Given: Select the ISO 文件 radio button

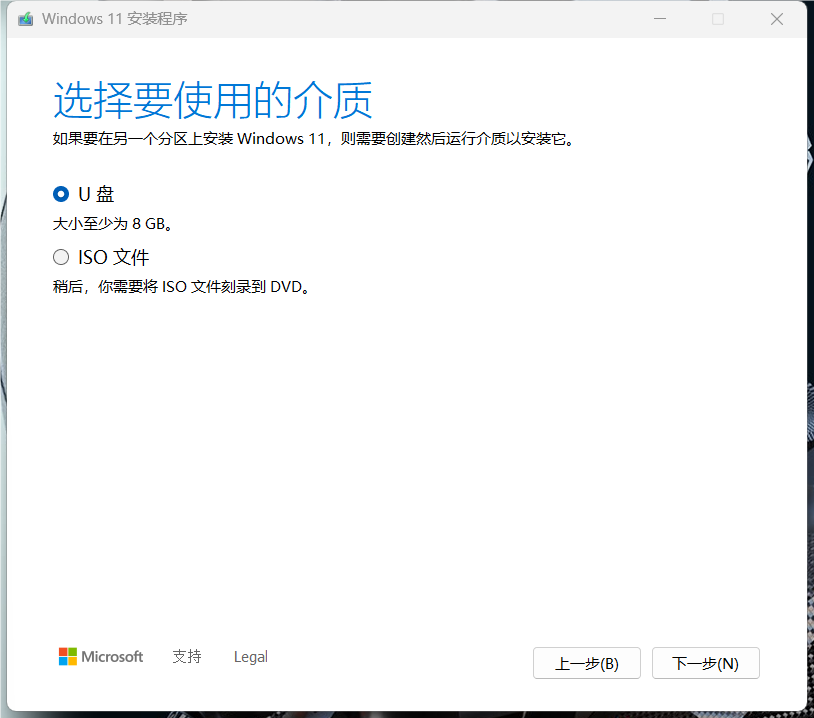Looking at the screenshot, I should pos(61,257).
